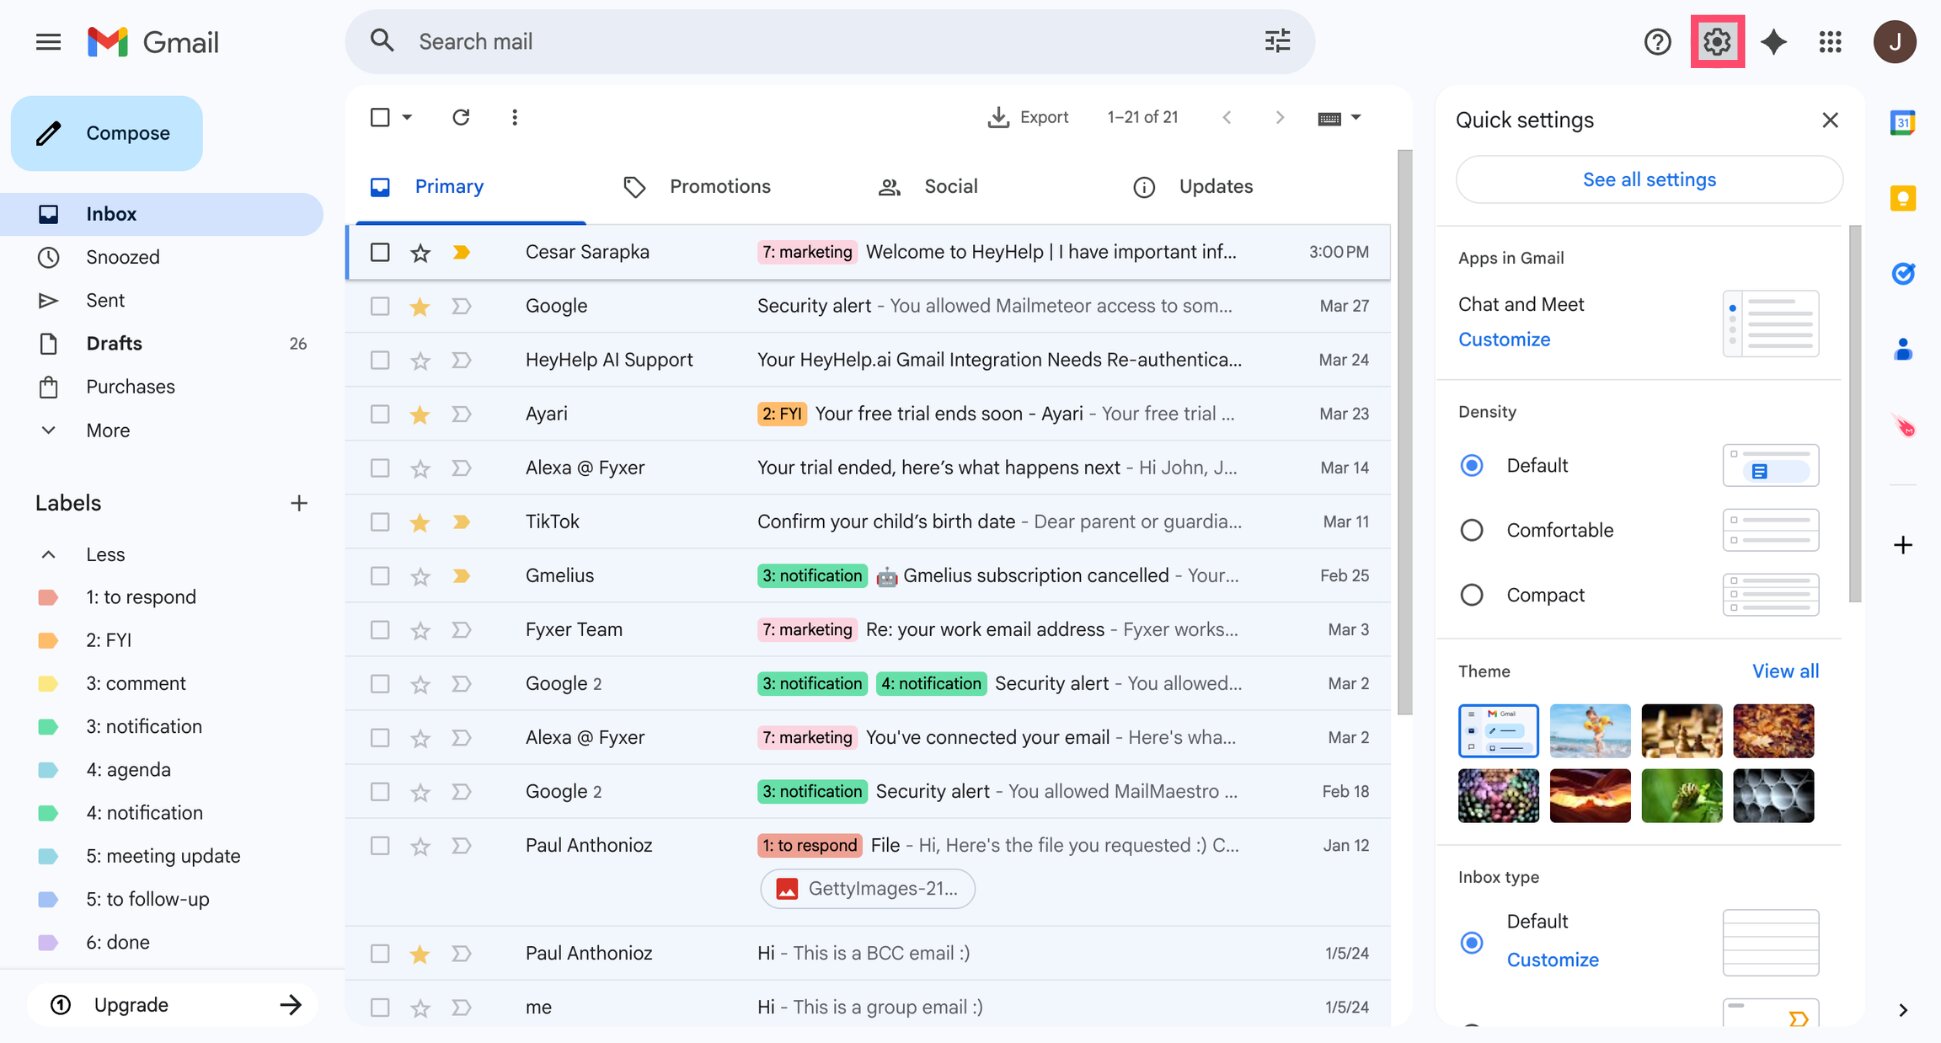Image resolution: width=1941 pixels, height=1043 pixels.
Task: Open the 3: notification label
Action: coord(144,727)
